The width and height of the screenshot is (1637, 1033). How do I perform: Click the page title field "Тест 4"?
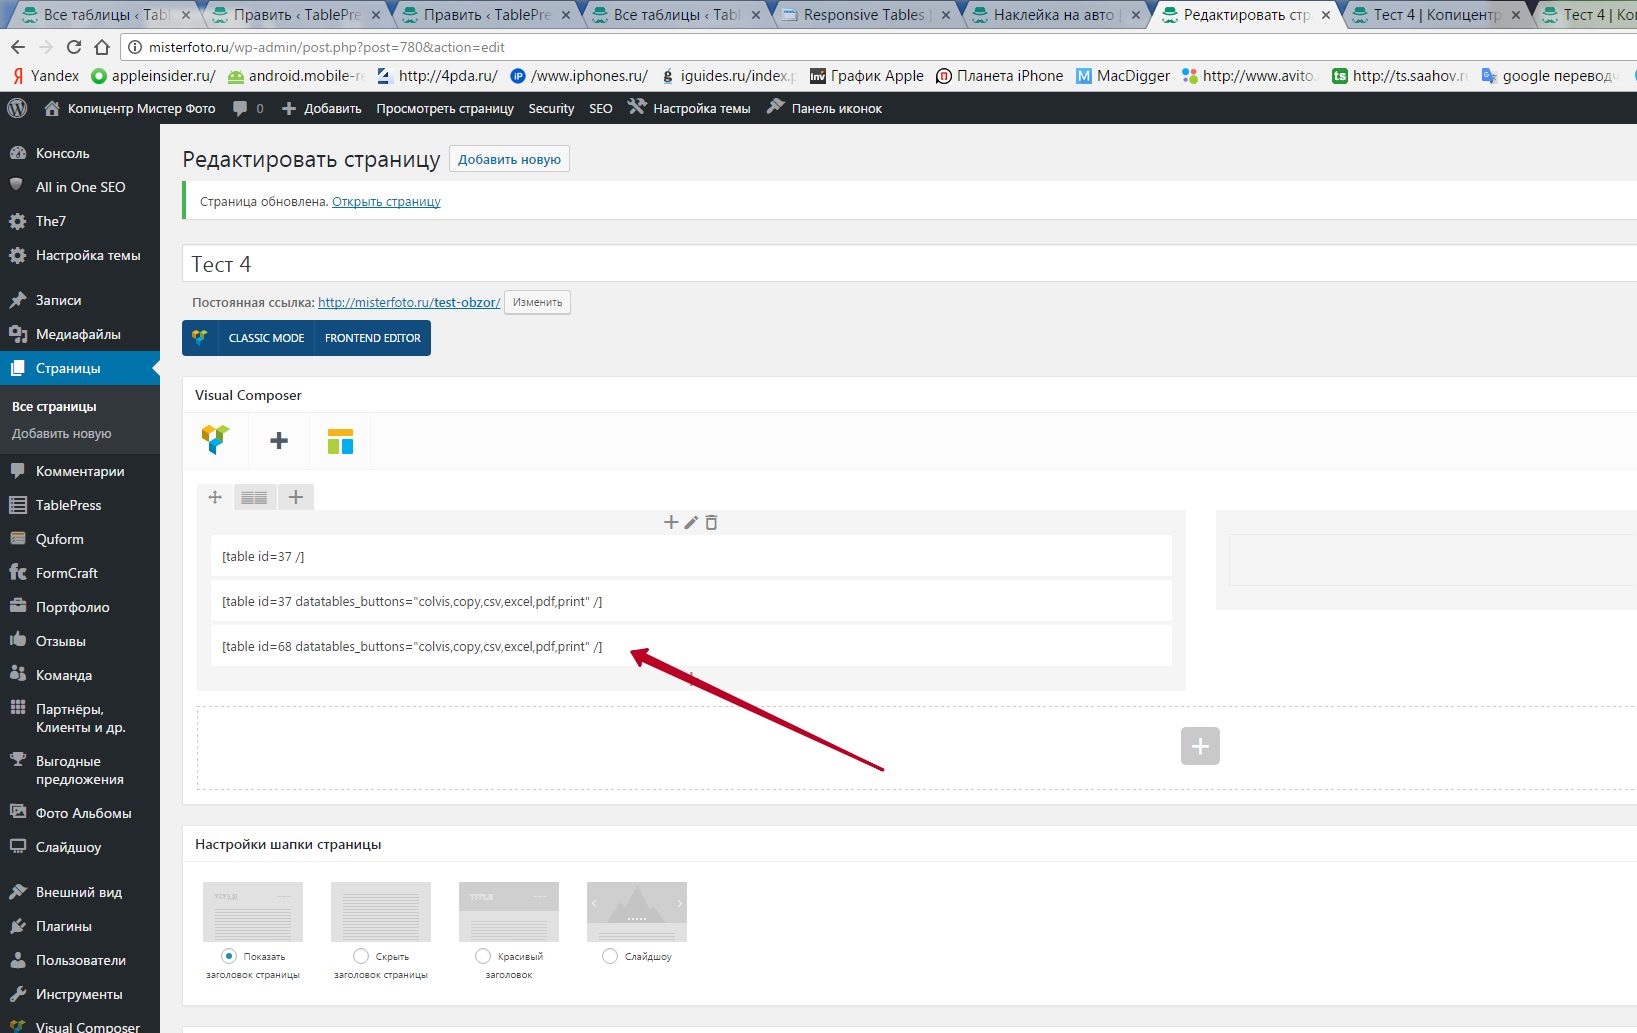(700, 264)
